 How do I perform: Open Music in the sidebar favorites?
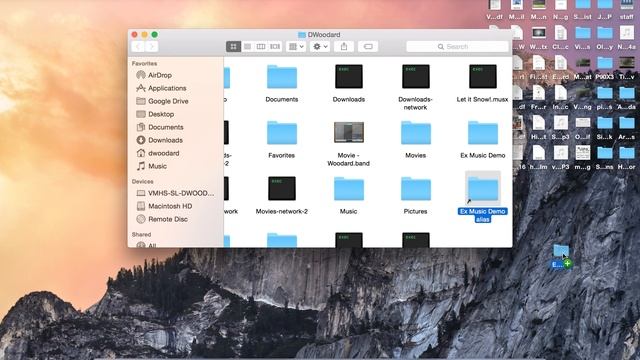point(157,167)
